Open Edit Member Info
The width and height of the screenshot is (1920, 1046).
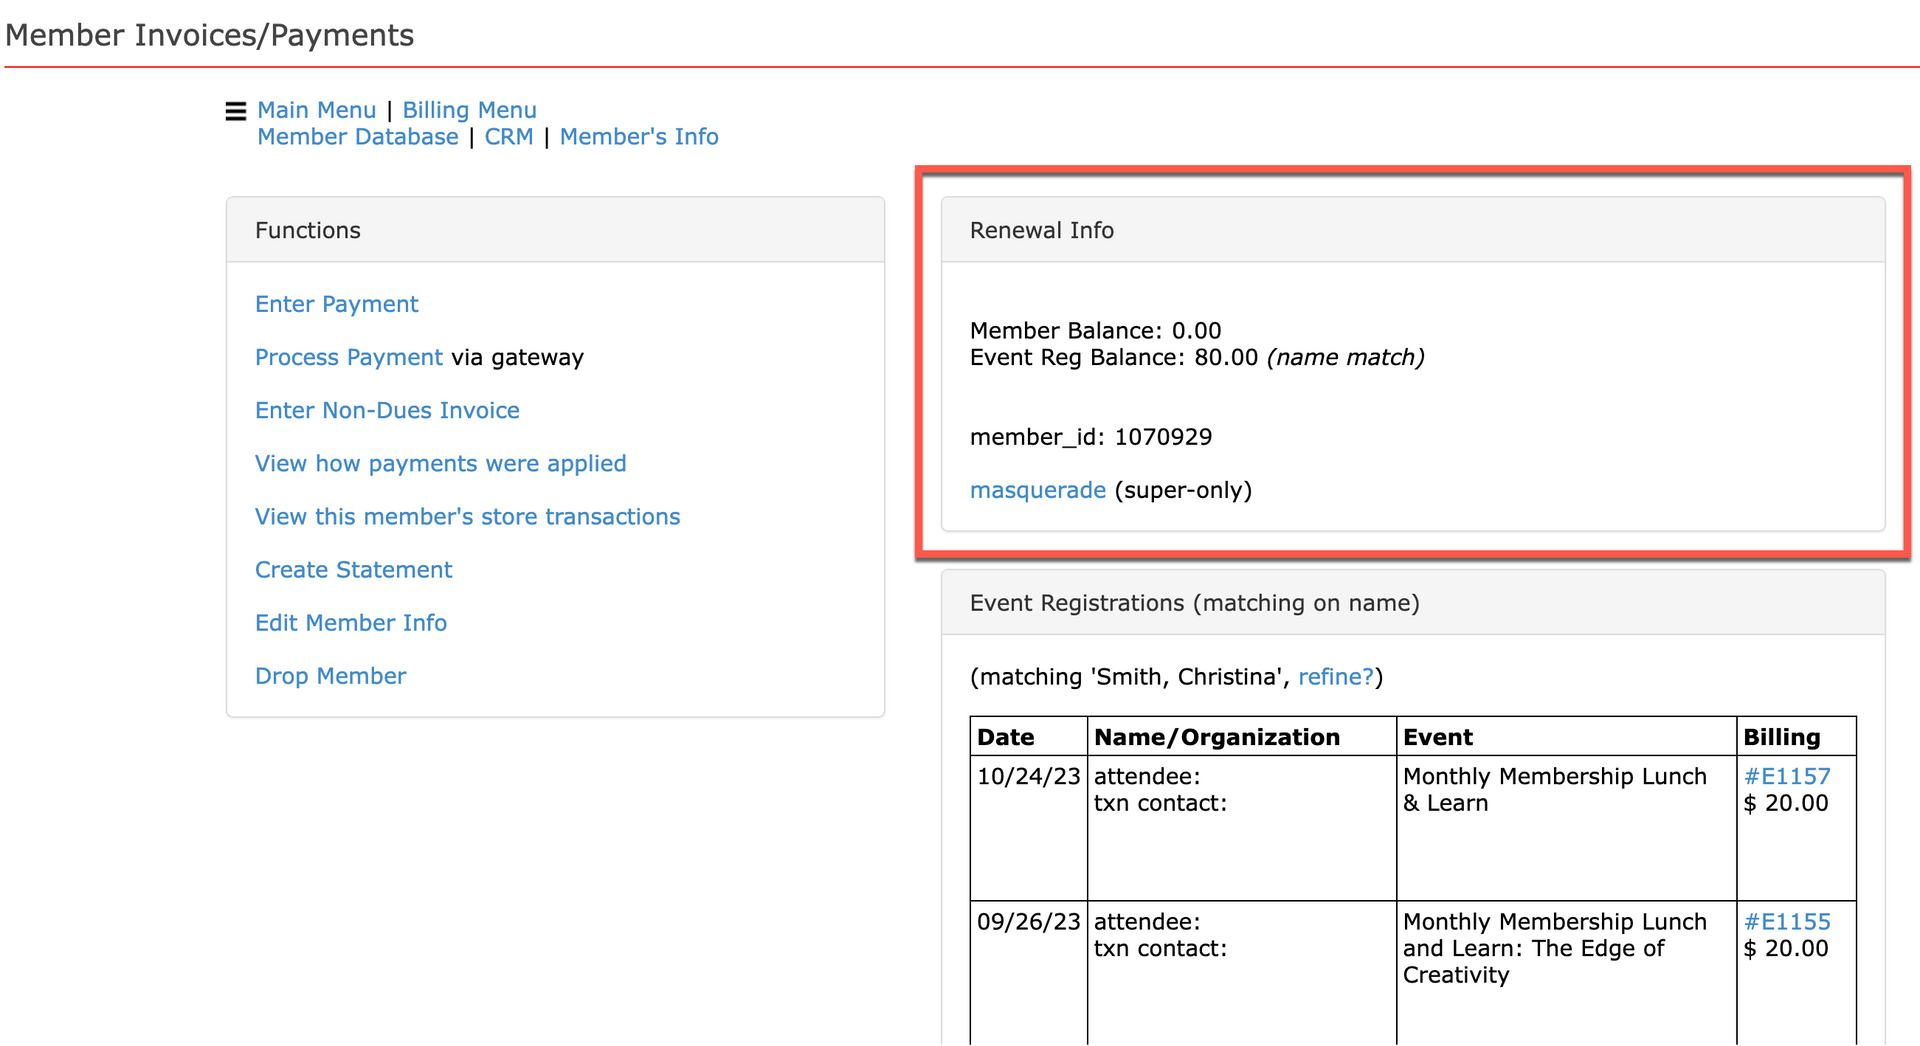click(x=351, y=622)
